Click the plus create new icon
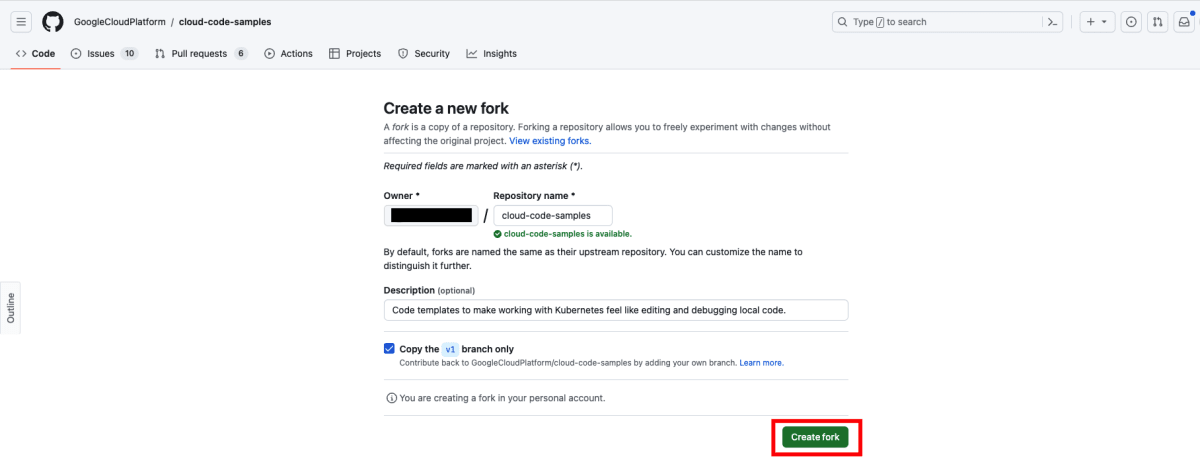The width and height of the screenshot is (1200, 472). (1090, 21)
